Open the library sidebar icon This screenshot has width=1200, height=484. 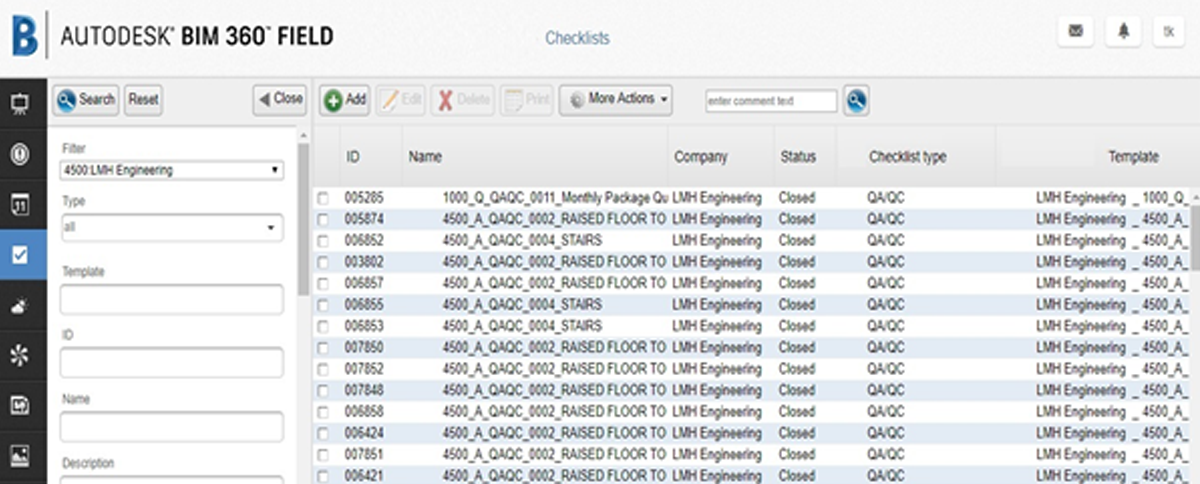[x=20, y=405]
